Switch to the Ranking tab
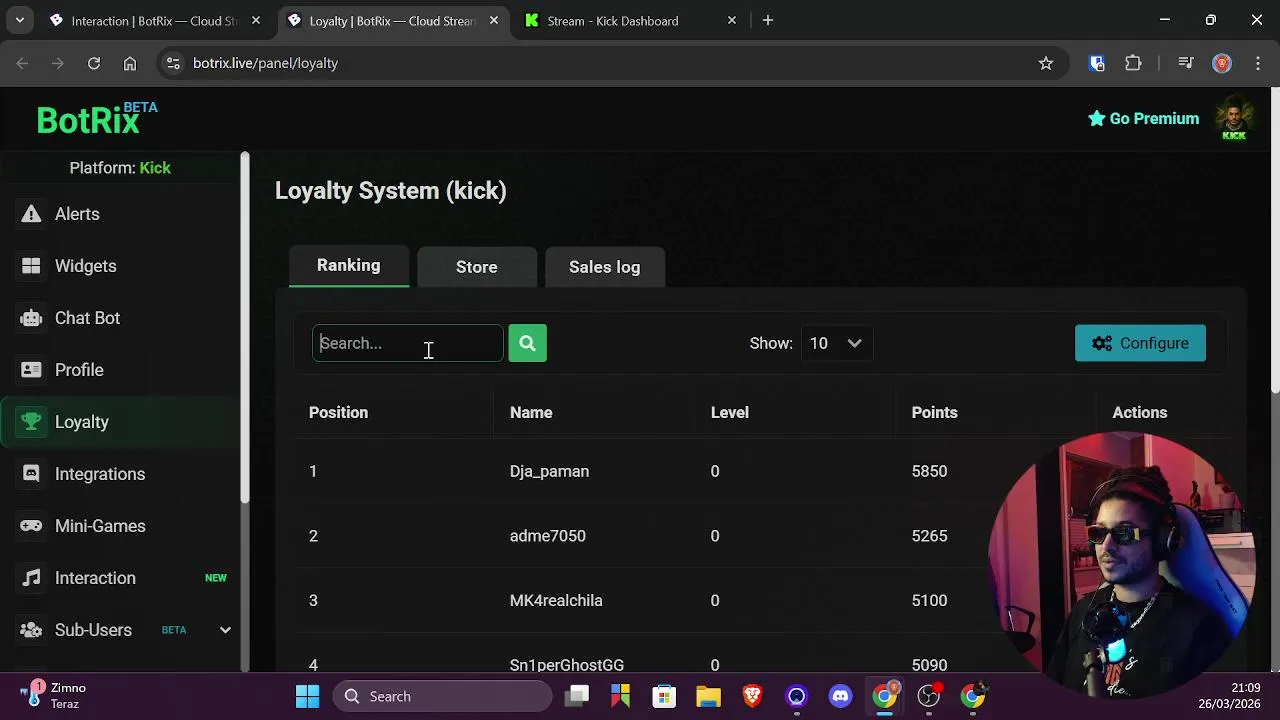Image resolution: width=1280 pixels, height=720 pixels. tap(349, 266)
